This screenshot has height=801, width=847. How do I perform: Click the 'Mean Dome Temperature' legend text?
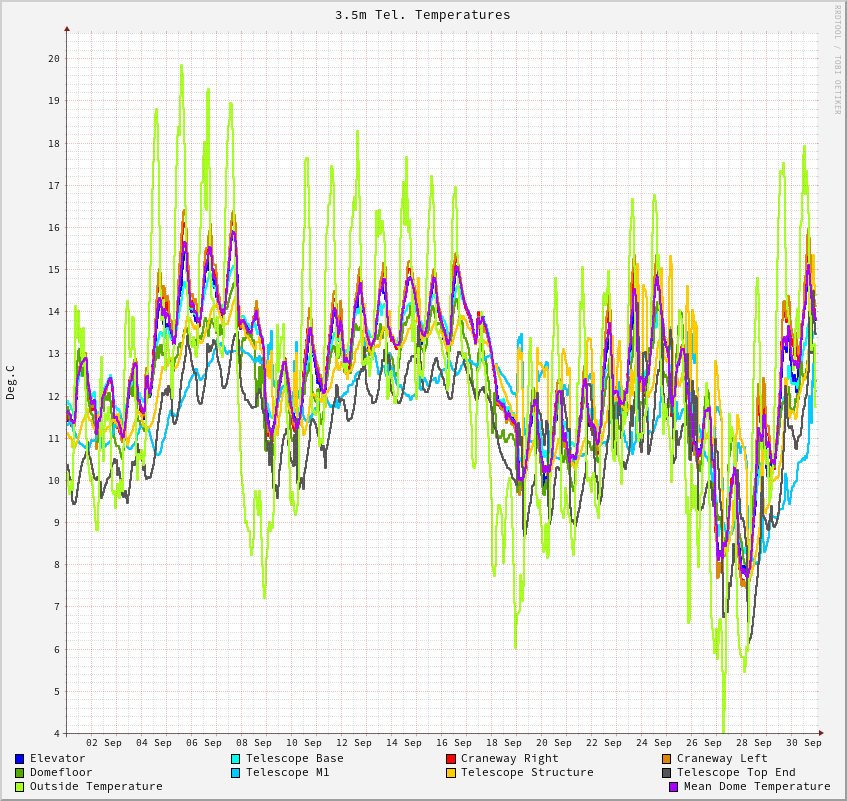tap(757, 787)
